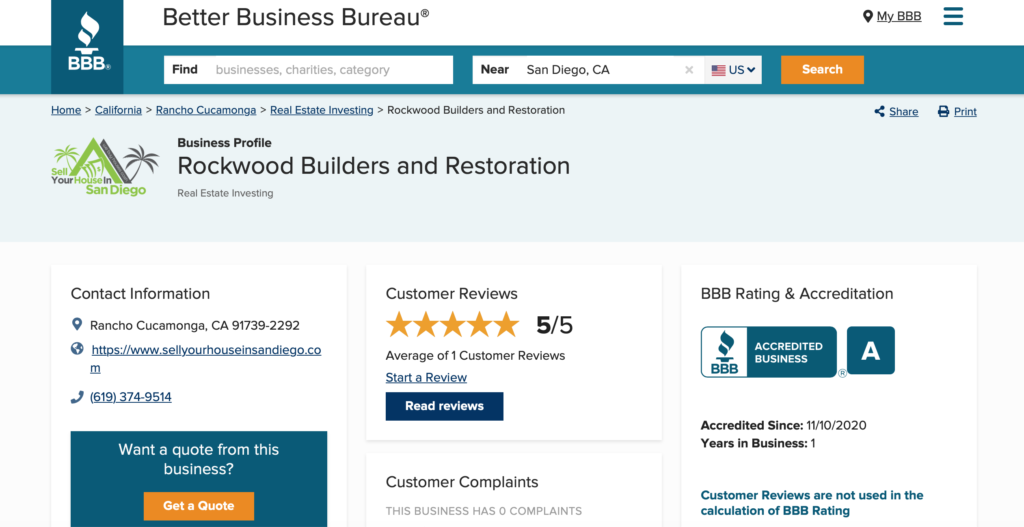
Task: Click the Read reviews button
Action: pyautogui.click(x=444, y=406)
